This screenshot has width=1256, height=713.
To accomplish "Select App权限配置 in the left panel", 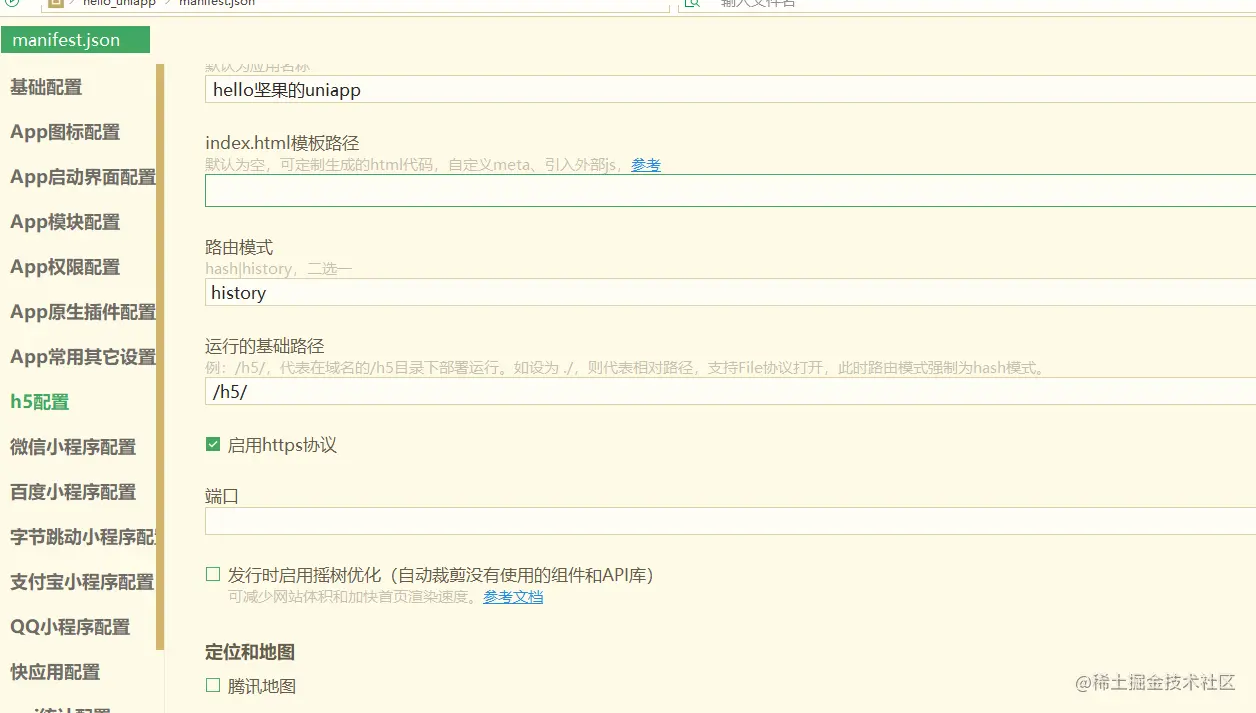I will click(x=63, y=267).
